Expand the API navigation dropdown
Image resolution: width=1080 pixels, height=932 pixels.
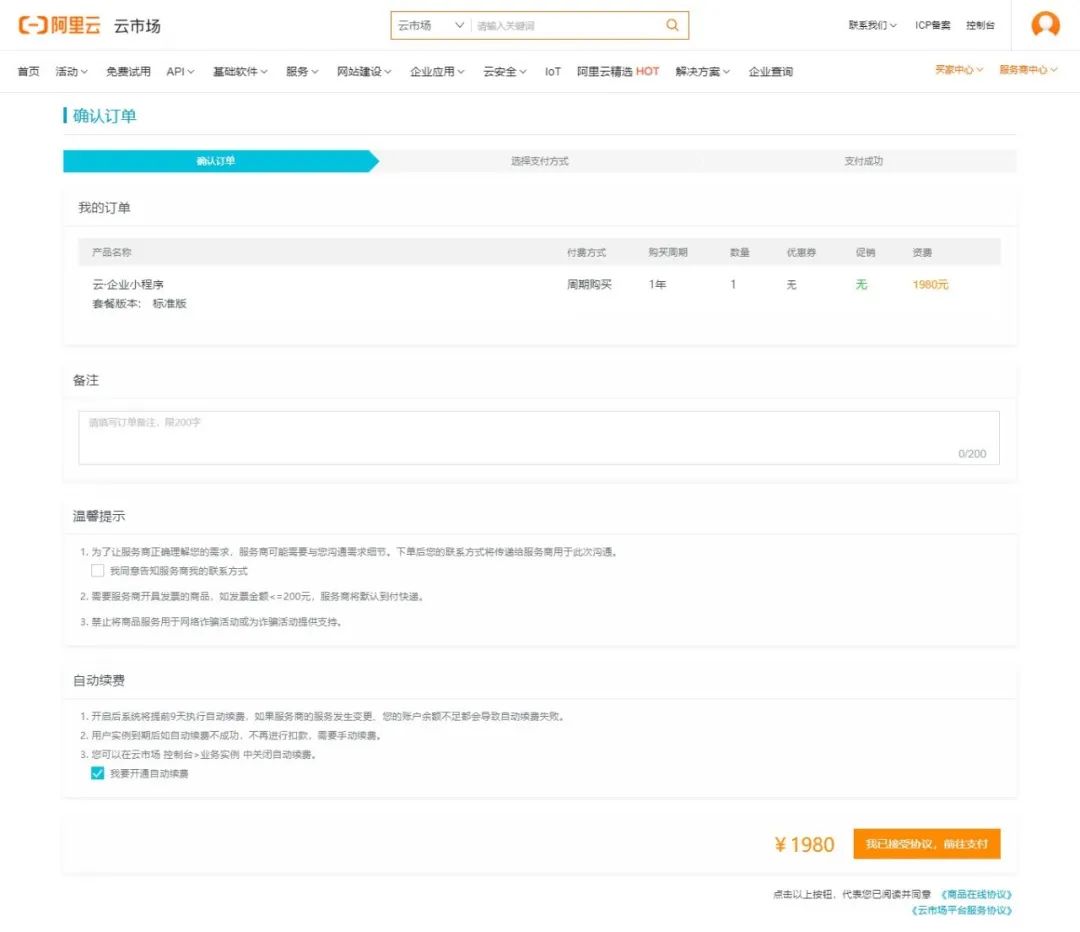tap(180, 72)
